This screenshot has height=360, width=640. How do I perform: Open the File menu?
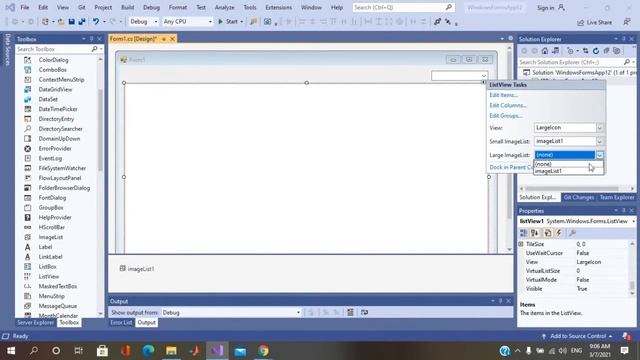coord(25,7)
